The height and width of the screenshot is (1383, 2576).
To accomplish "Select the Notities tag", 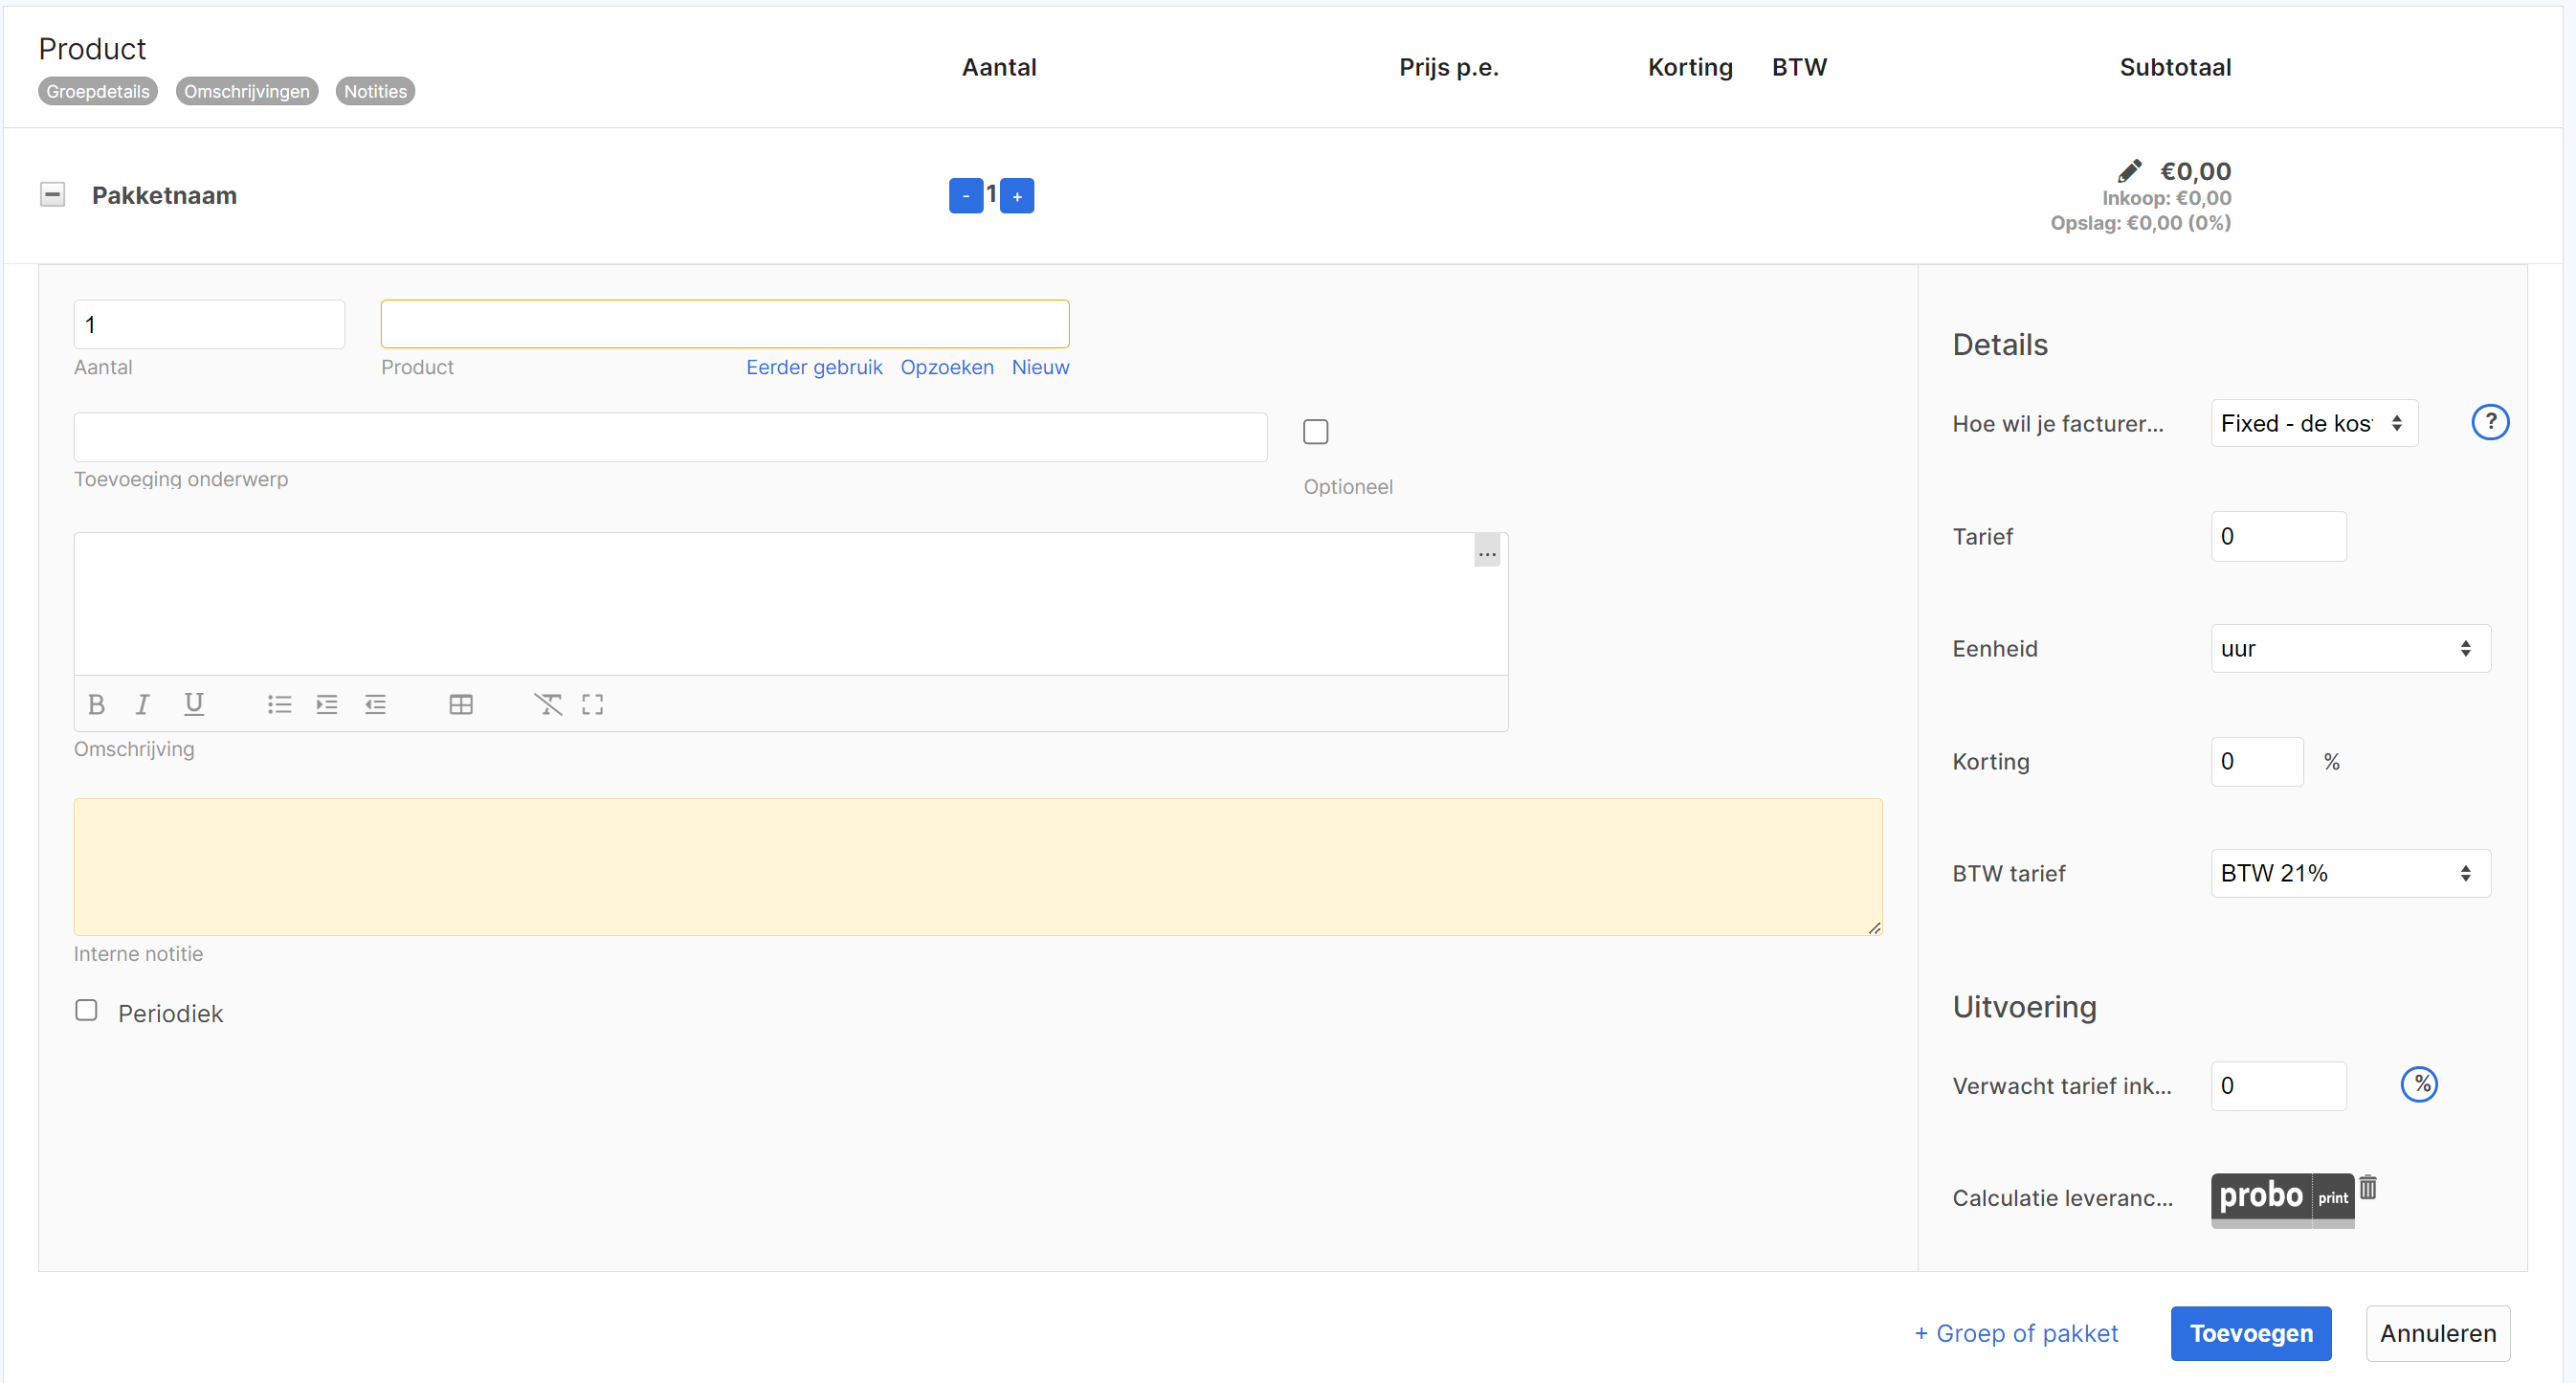I will pos(375,91).
